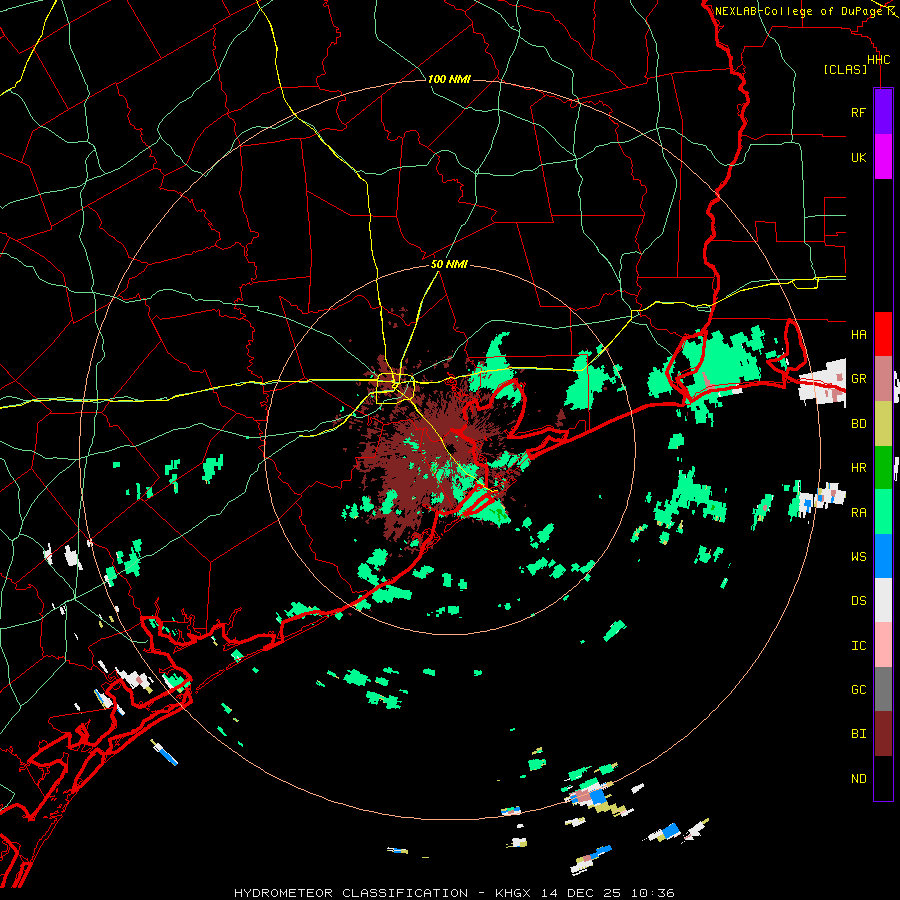The image size is (900, 900).
Task: Click the ND legend label
Action: point(858,779)
